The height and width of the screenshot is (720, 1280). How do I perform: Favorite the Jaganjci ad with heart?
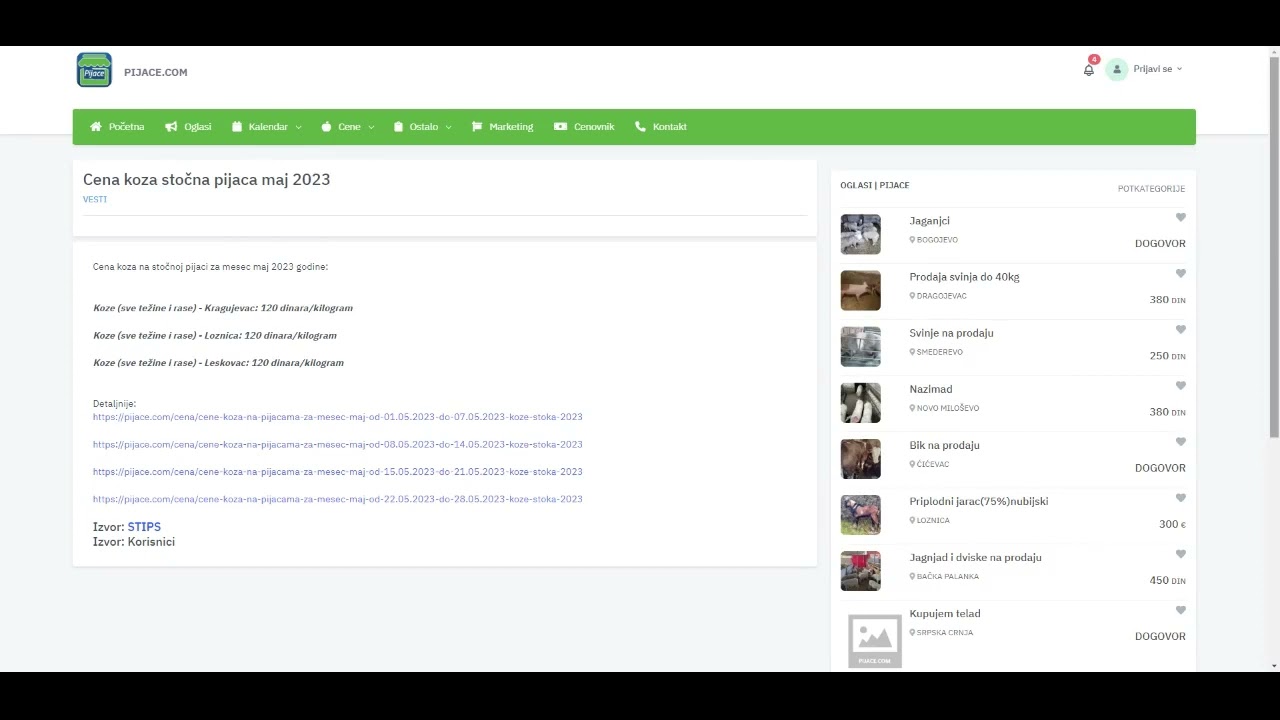pos(1180,217)
